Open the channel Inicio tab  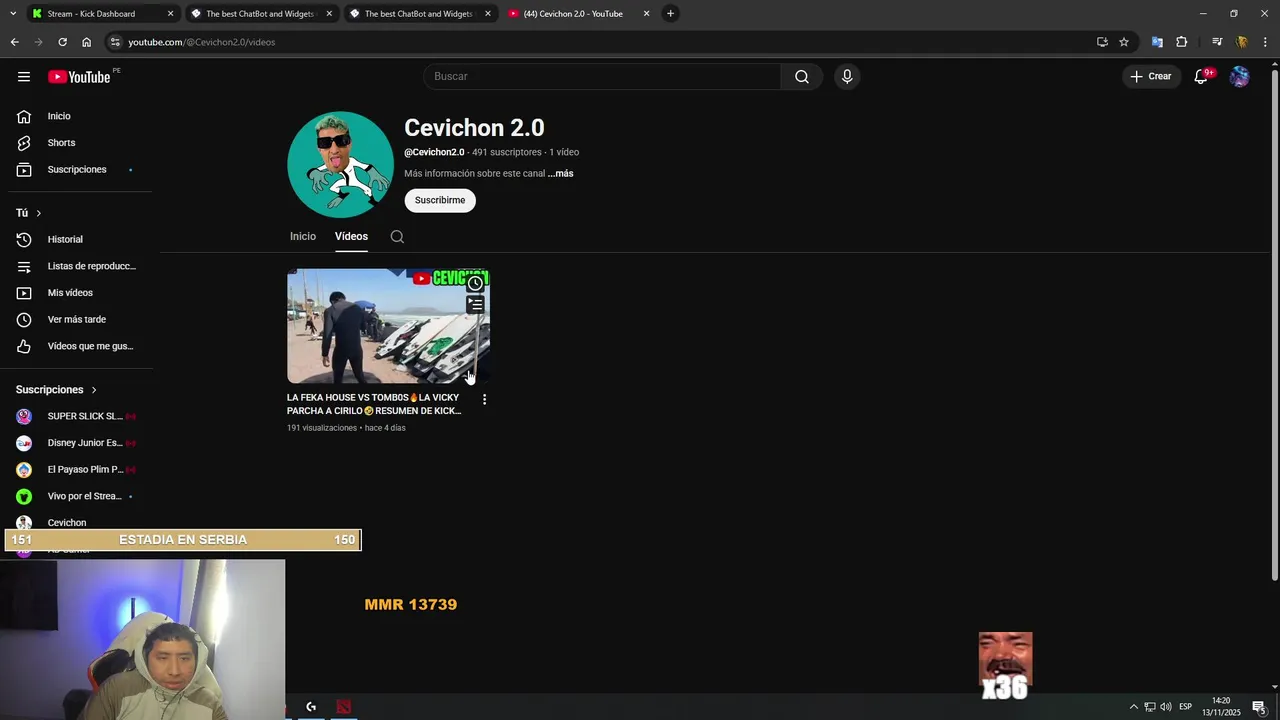coord(303,237)
